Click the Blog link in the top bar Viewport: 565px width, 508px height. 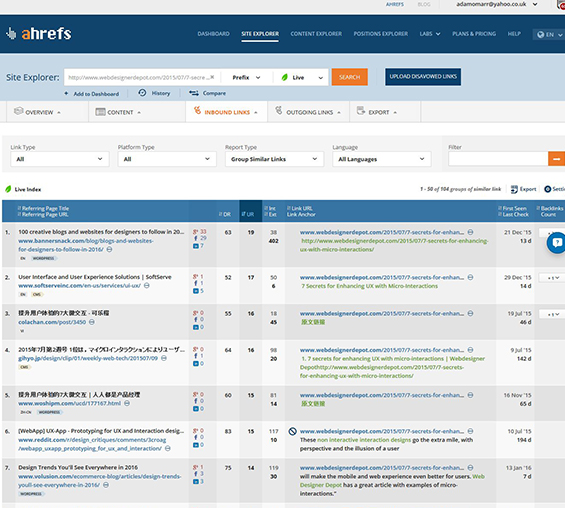click(x=424, y=4)
